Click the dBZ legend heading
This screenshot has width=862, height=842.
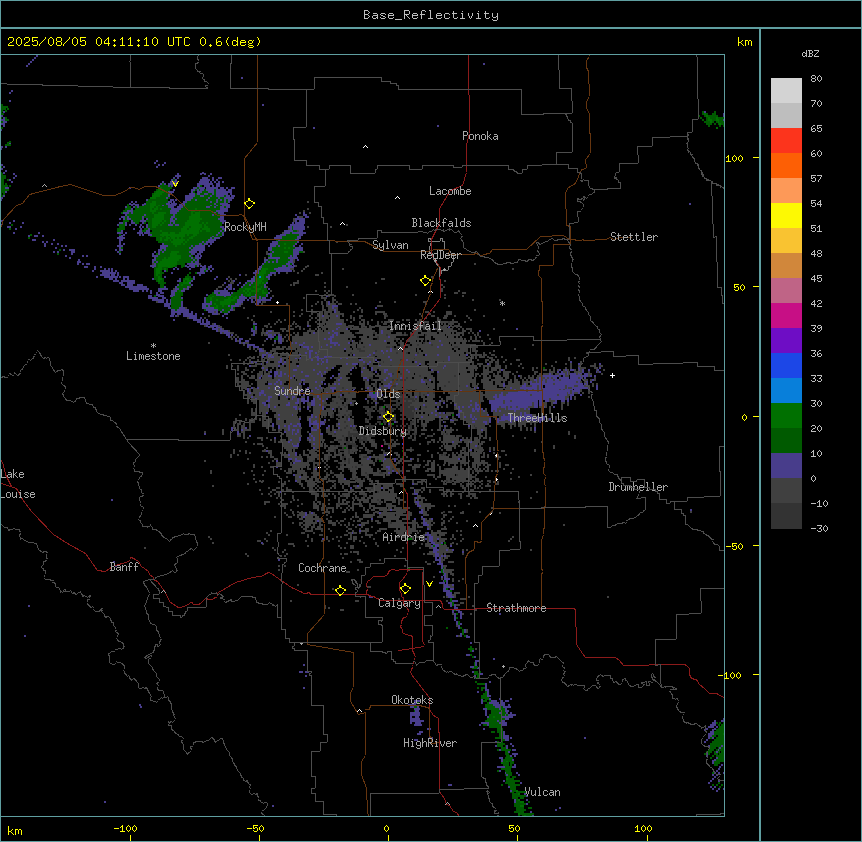point(810,54)
